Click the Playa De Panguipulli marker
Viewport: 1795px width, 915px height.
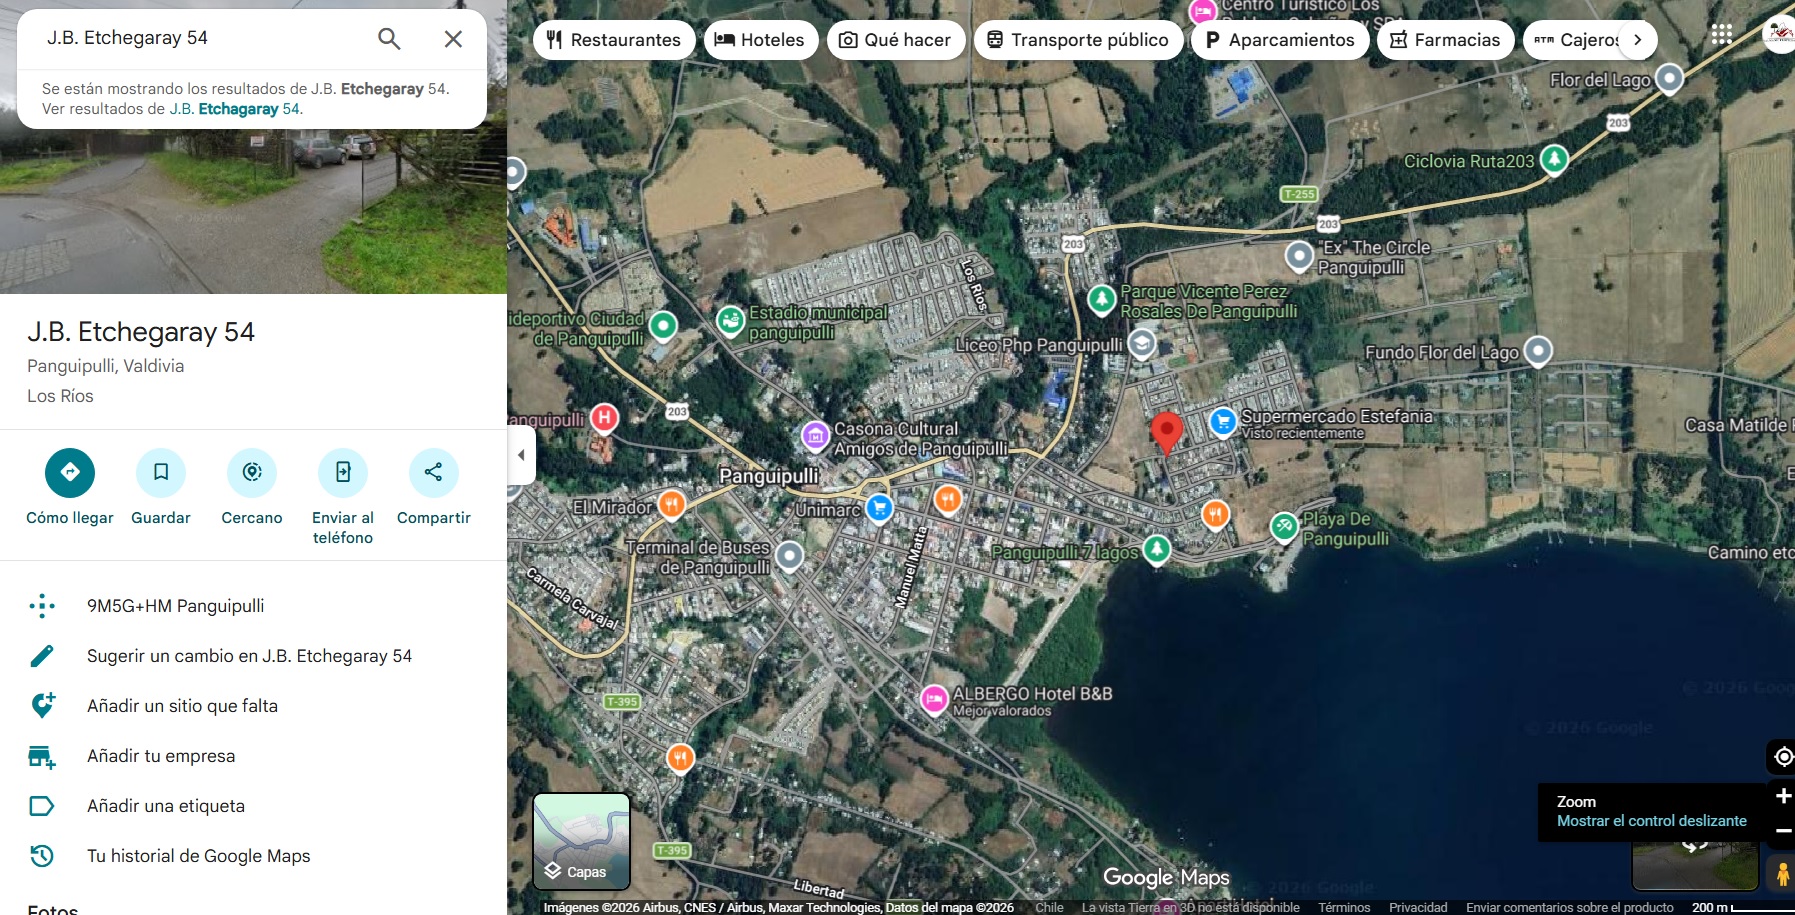point(1284,526)
